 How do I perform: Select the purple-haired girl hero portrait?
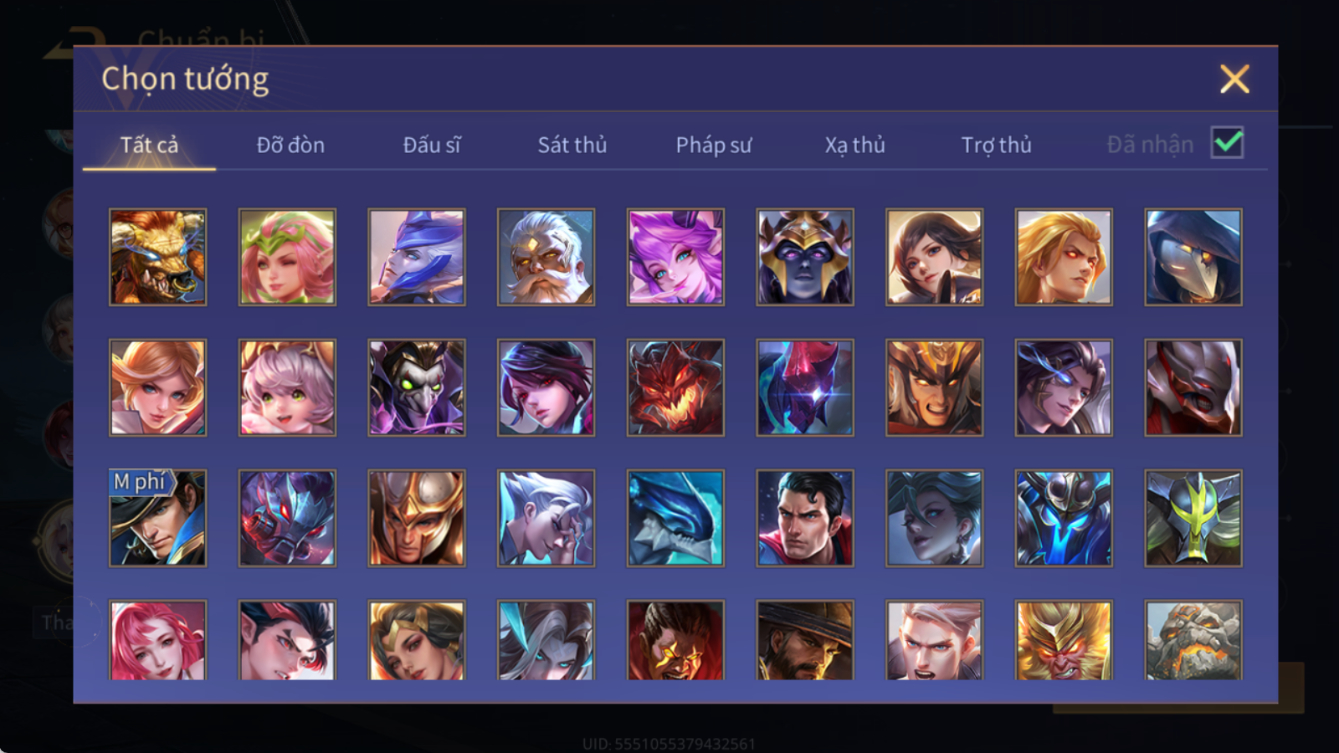point(676,257)
